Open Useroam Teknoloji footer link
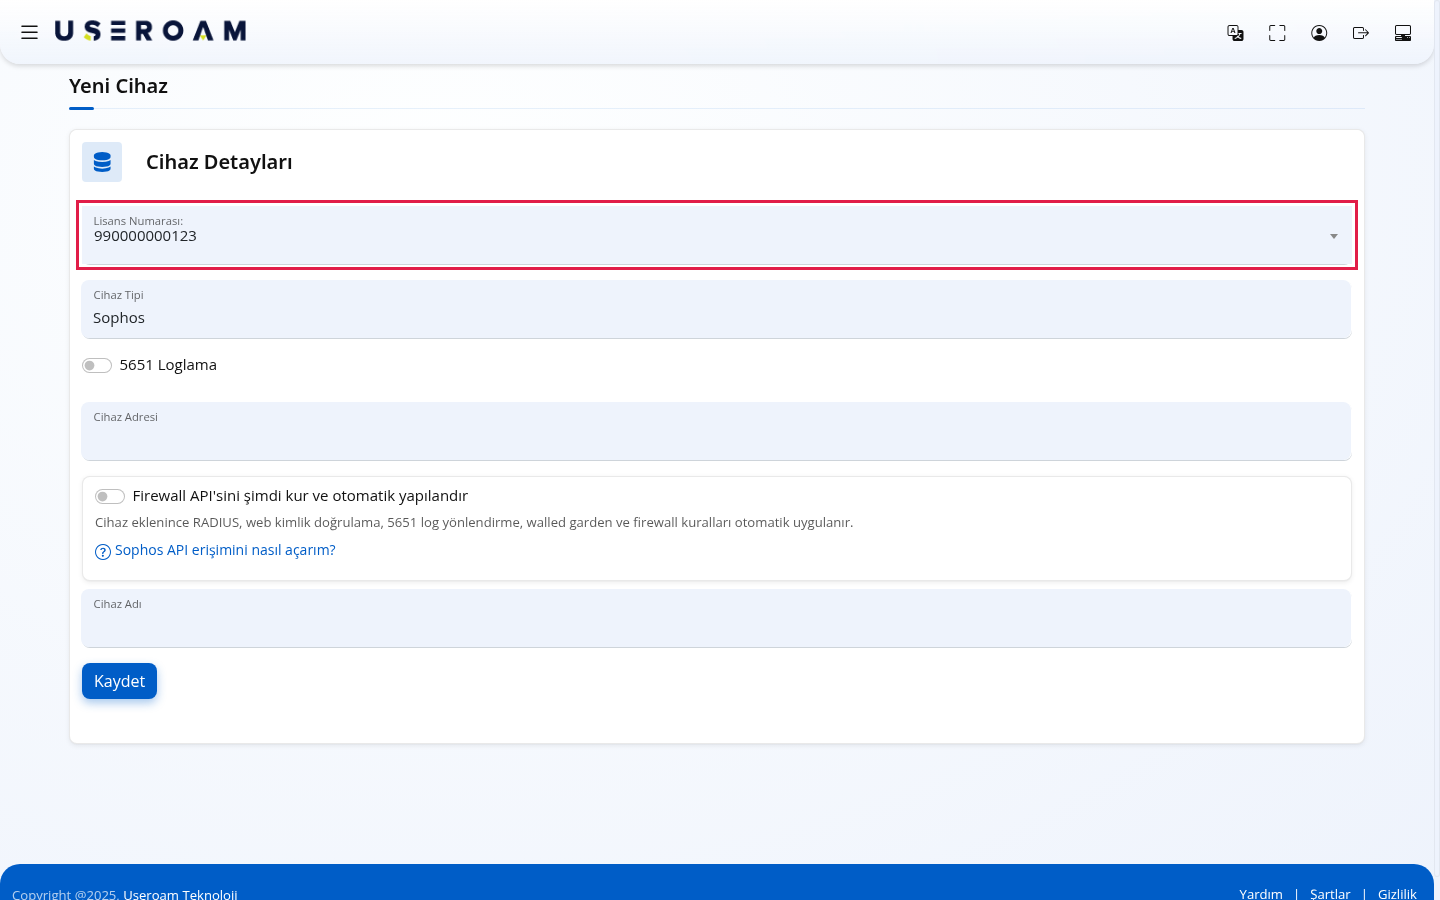 (x=180, y=894)
